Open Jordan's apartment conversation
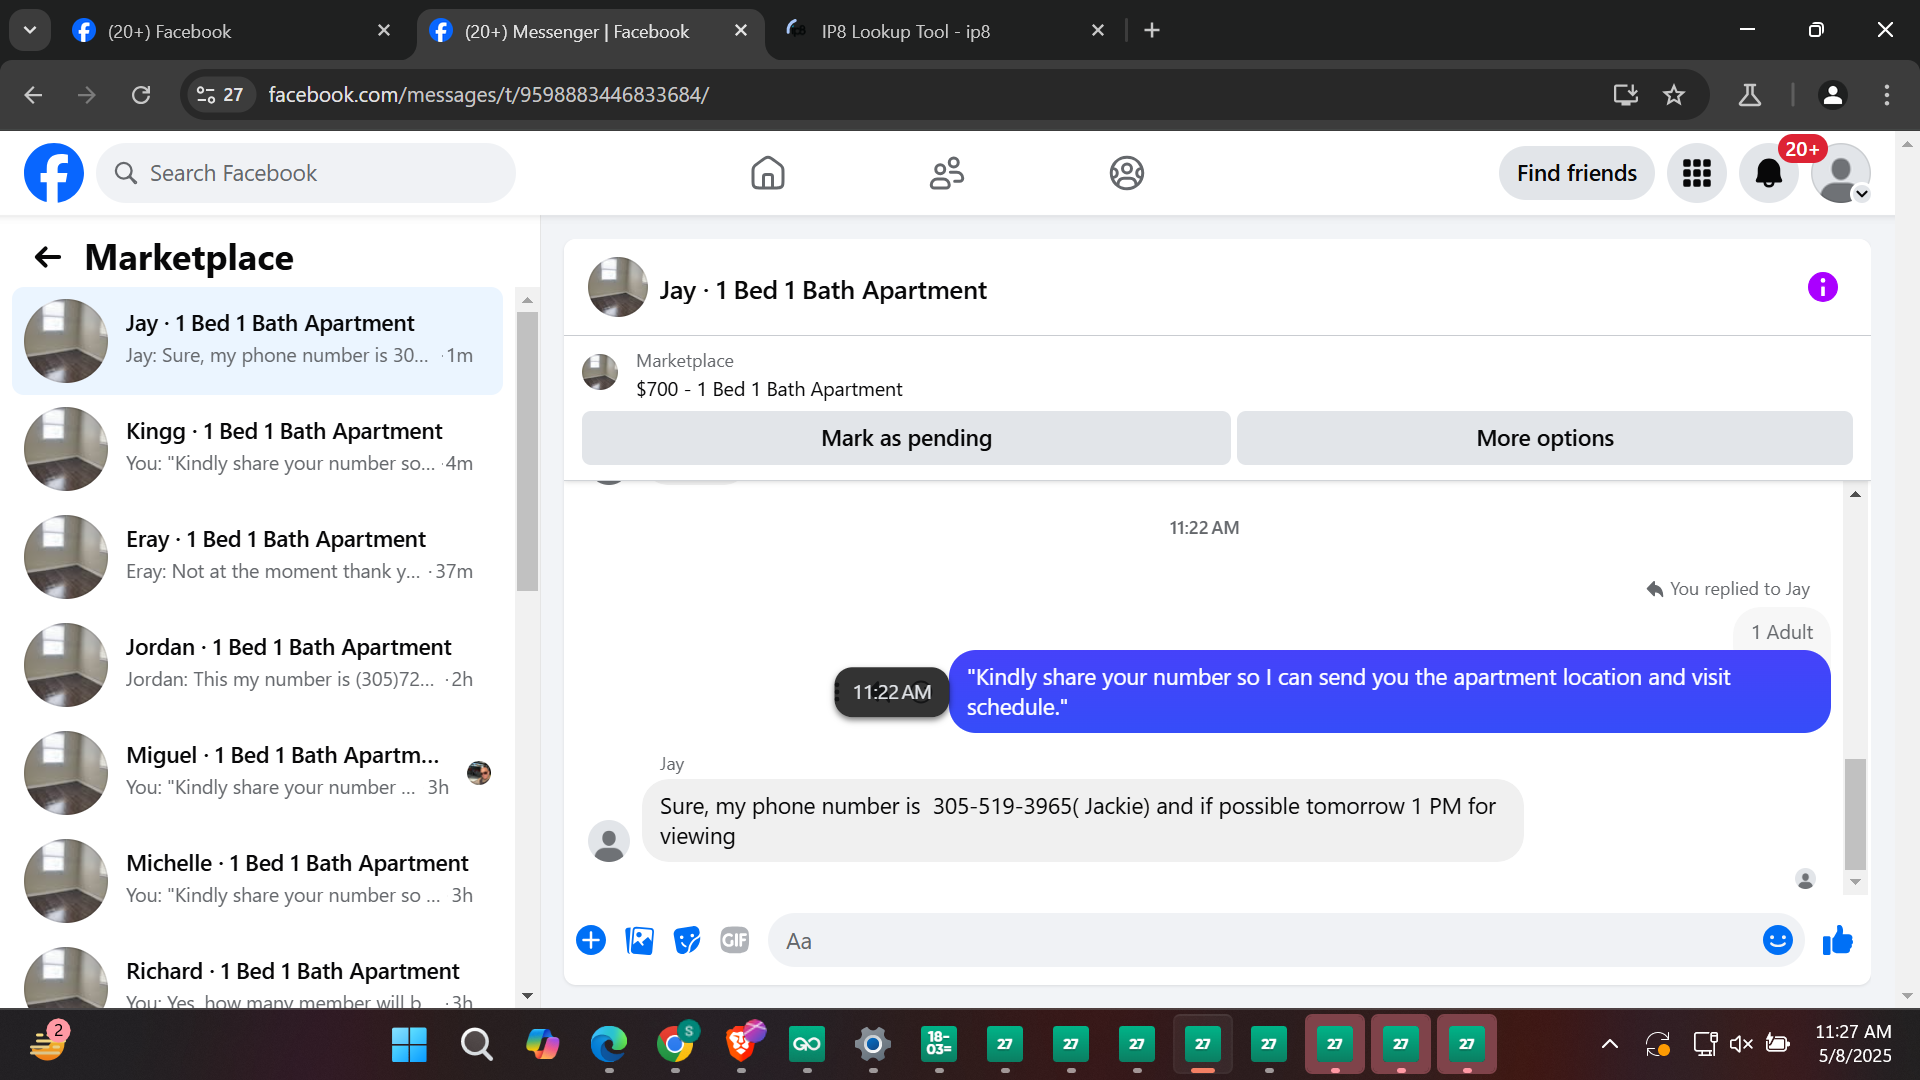 coord(258,664)
